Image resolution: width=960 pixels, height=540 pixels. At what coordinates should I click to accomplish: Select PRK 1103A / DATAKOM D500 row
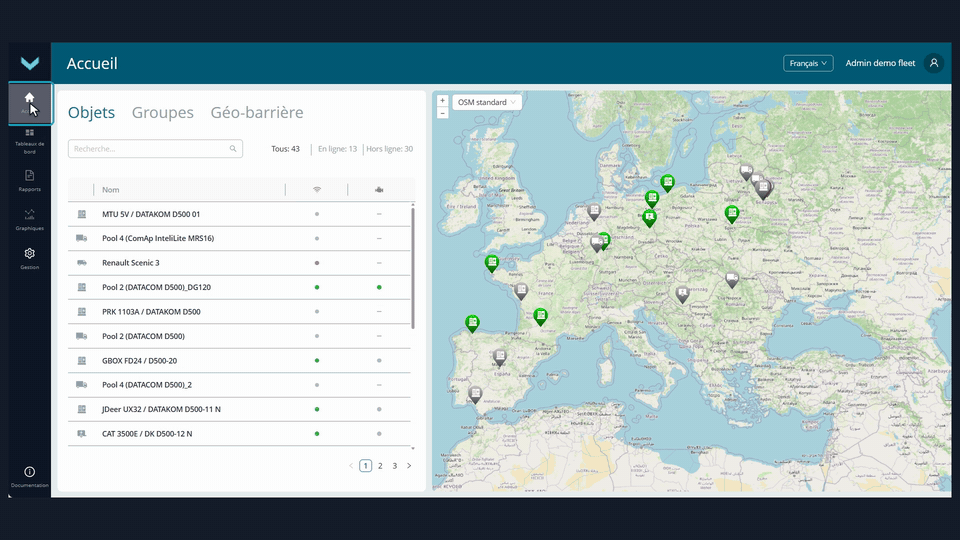point(239,312)
